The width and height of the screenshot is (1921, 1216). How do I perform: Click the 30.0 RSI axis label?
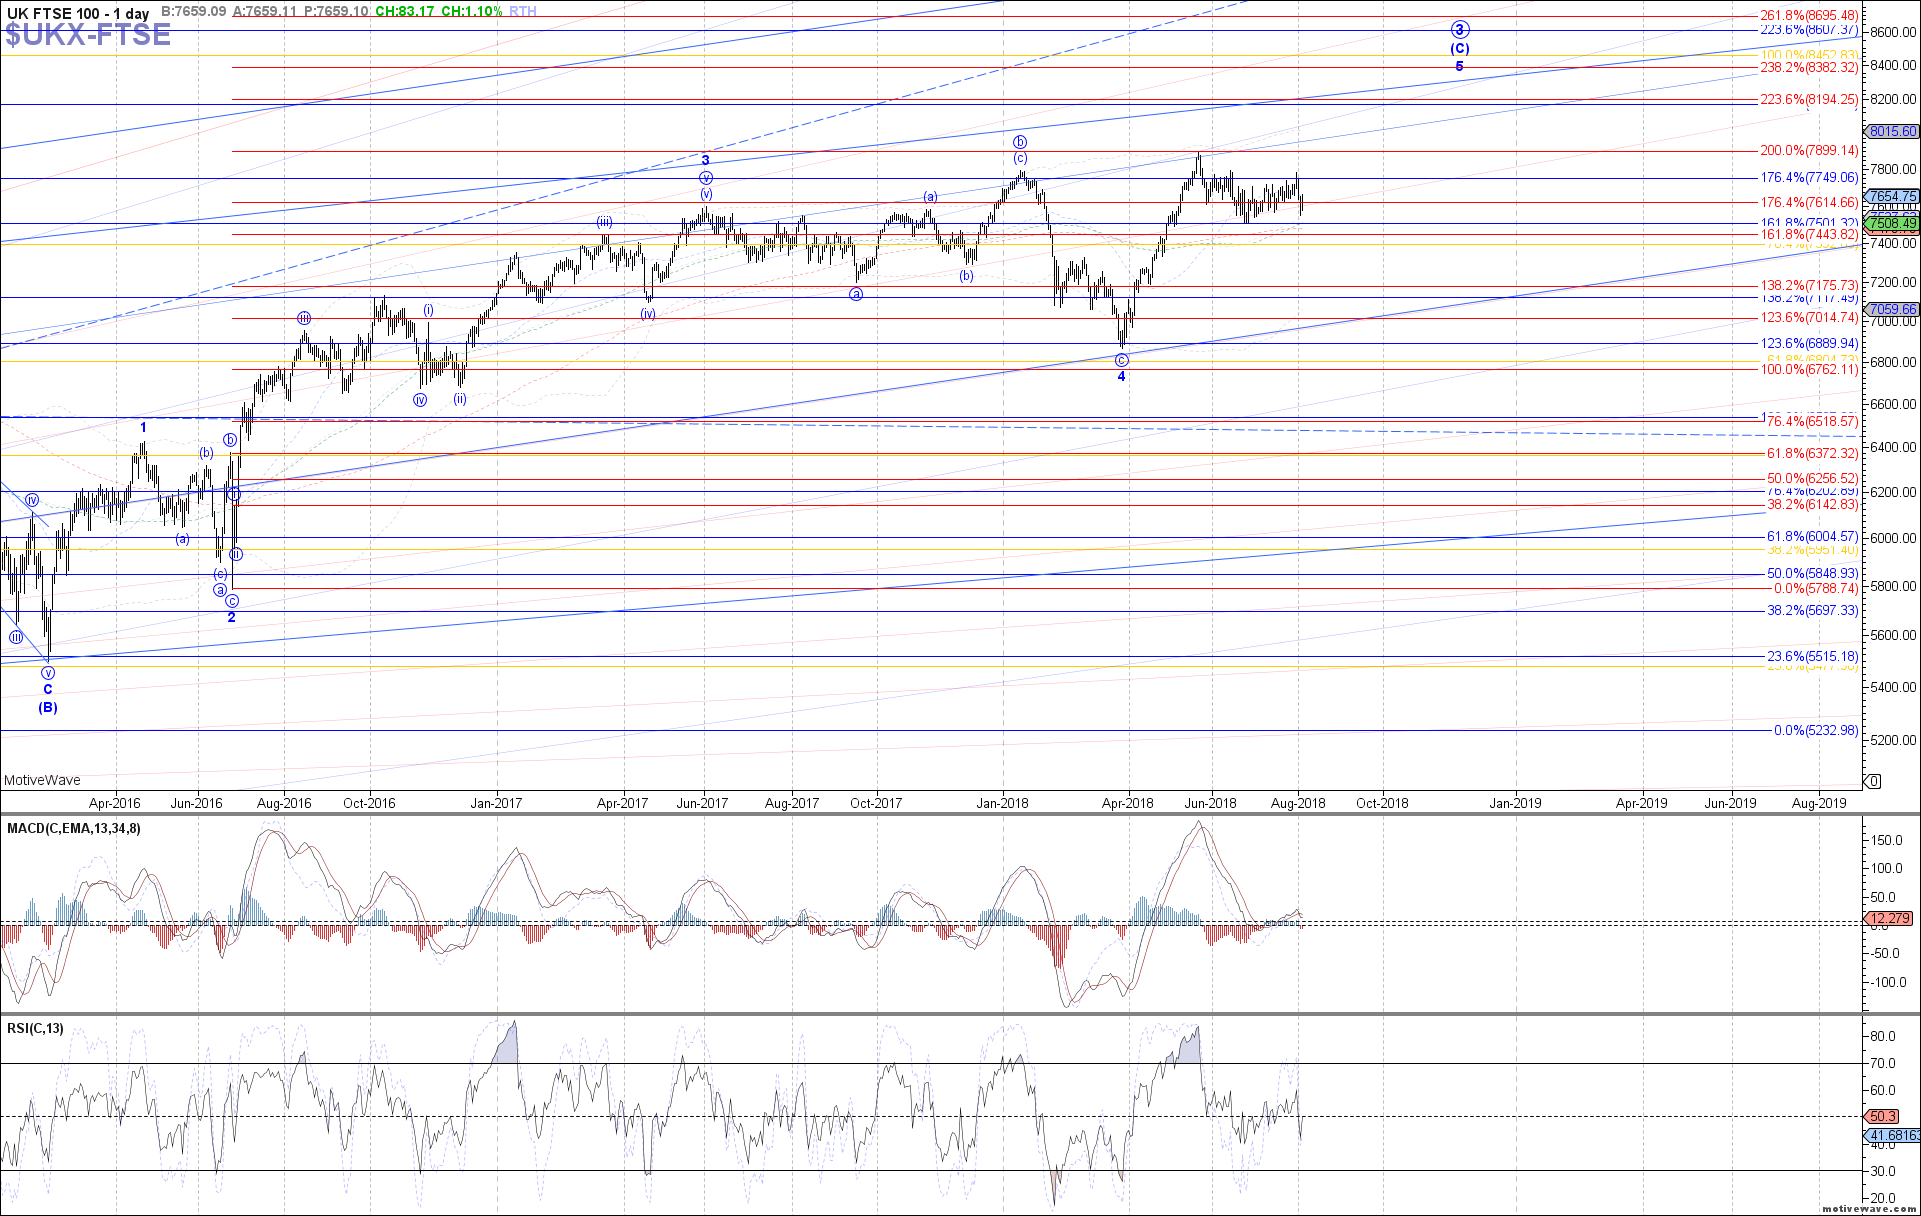[1882, 1172]
